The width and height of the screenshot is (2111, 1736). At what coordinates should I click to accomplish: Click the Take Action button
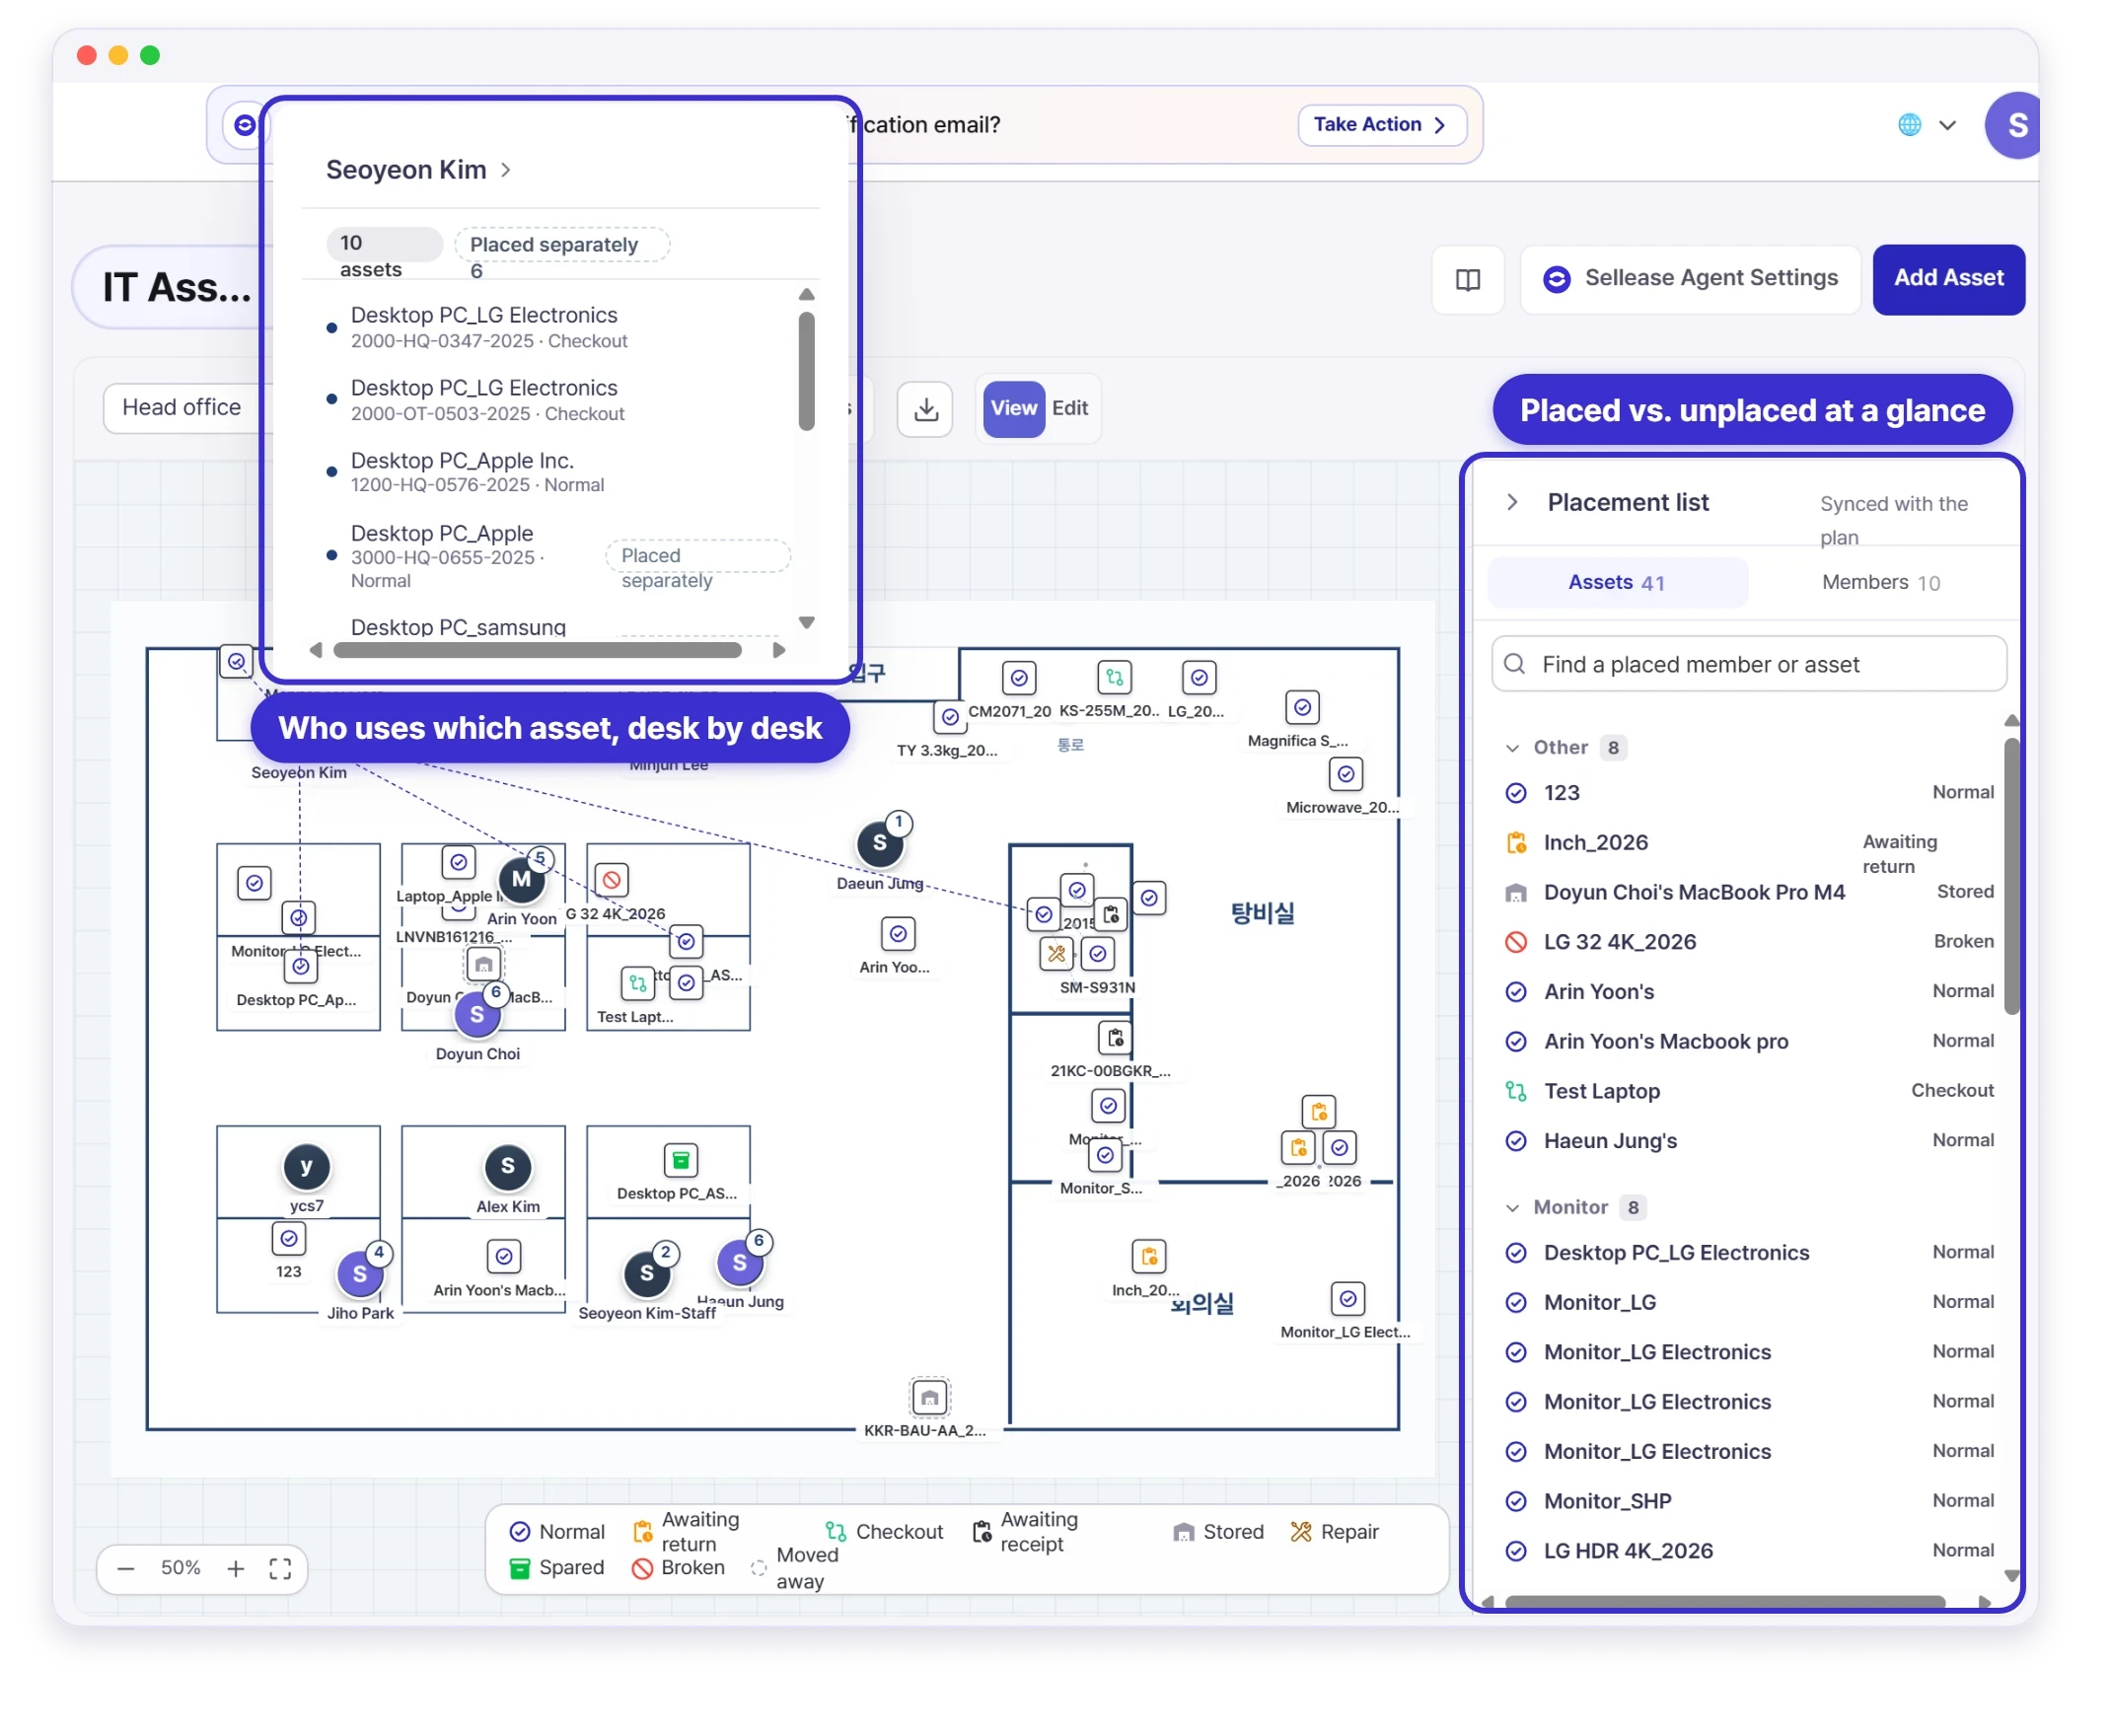[1381, 124]
